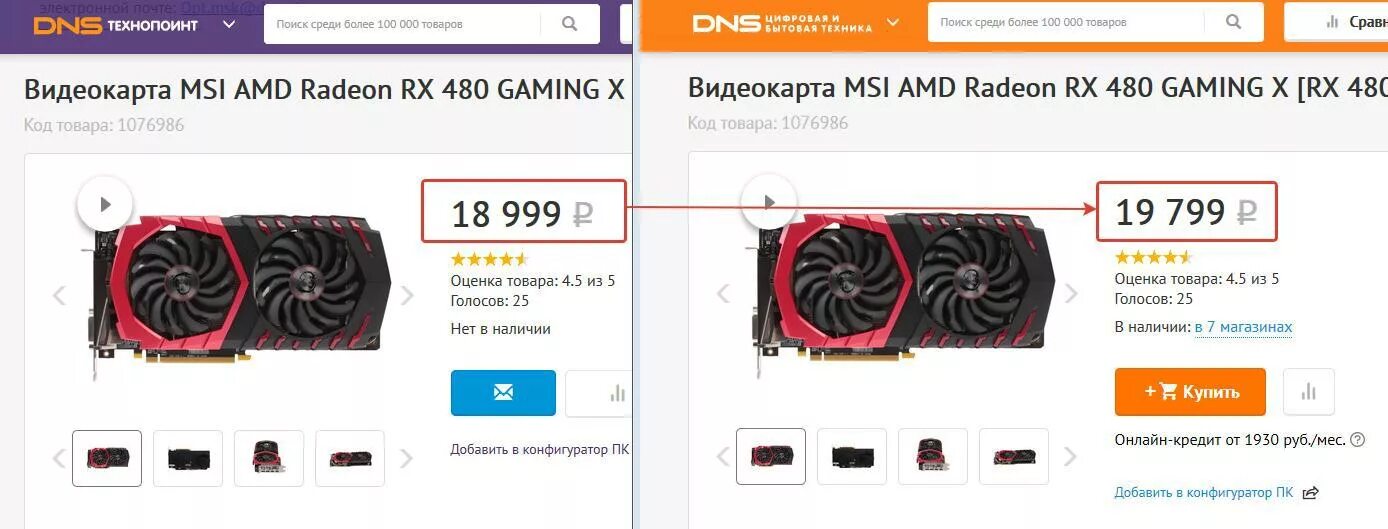Viewport: 1388px width, 529px height.
Task: Expand the DNS orange header dropdown chevron
Action: pyautogui.click(x=893, y=22)
